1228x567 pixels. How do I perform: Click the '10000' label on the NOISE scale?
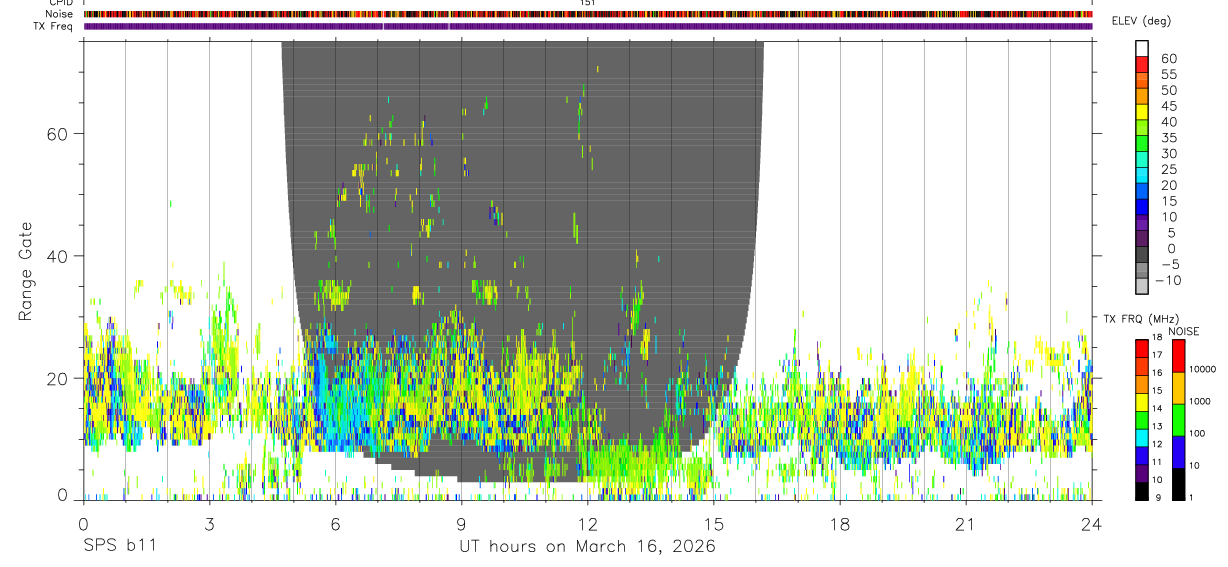click(1201, 369)
